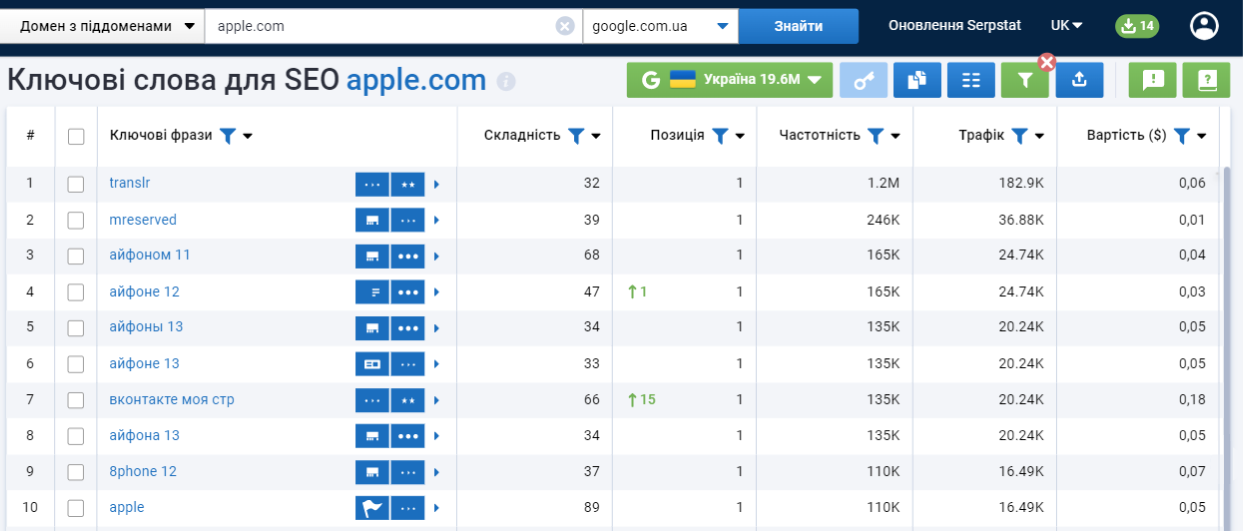This screenshot has height=531, width=1244.
Task: Check the box for mreserved row
Action: click(76, 220)
